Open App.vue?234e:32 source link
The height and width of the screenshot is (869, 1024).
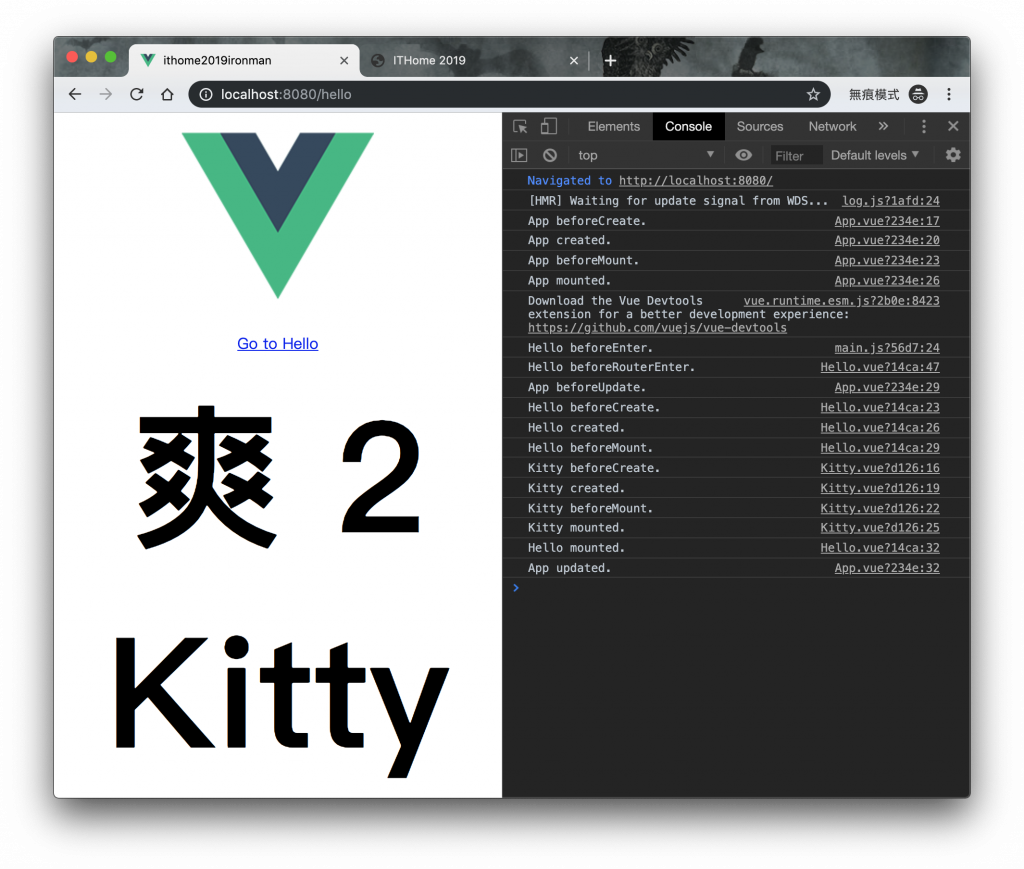pyautogui.click(x=887, y=568)
